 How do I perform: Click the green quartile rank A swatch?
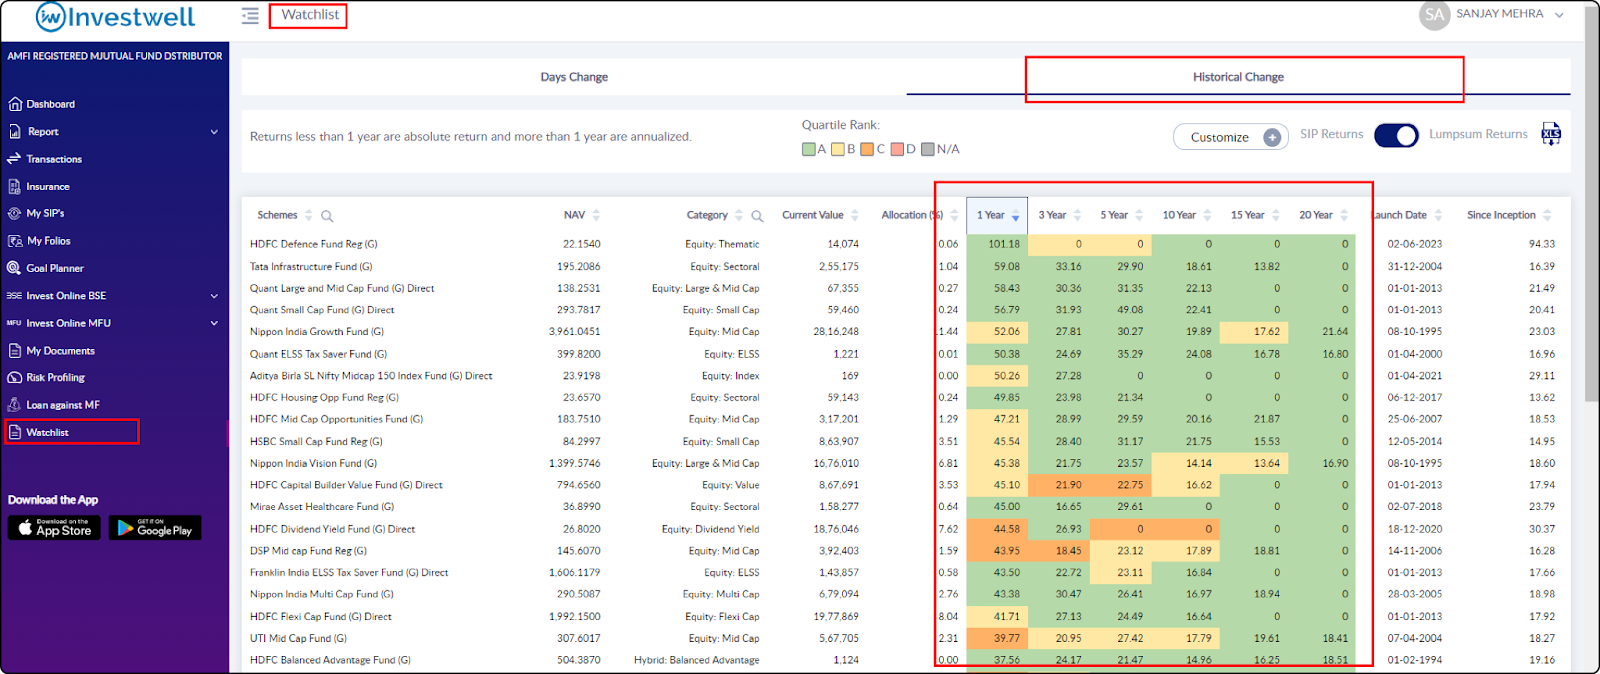(x=808, y=149)
